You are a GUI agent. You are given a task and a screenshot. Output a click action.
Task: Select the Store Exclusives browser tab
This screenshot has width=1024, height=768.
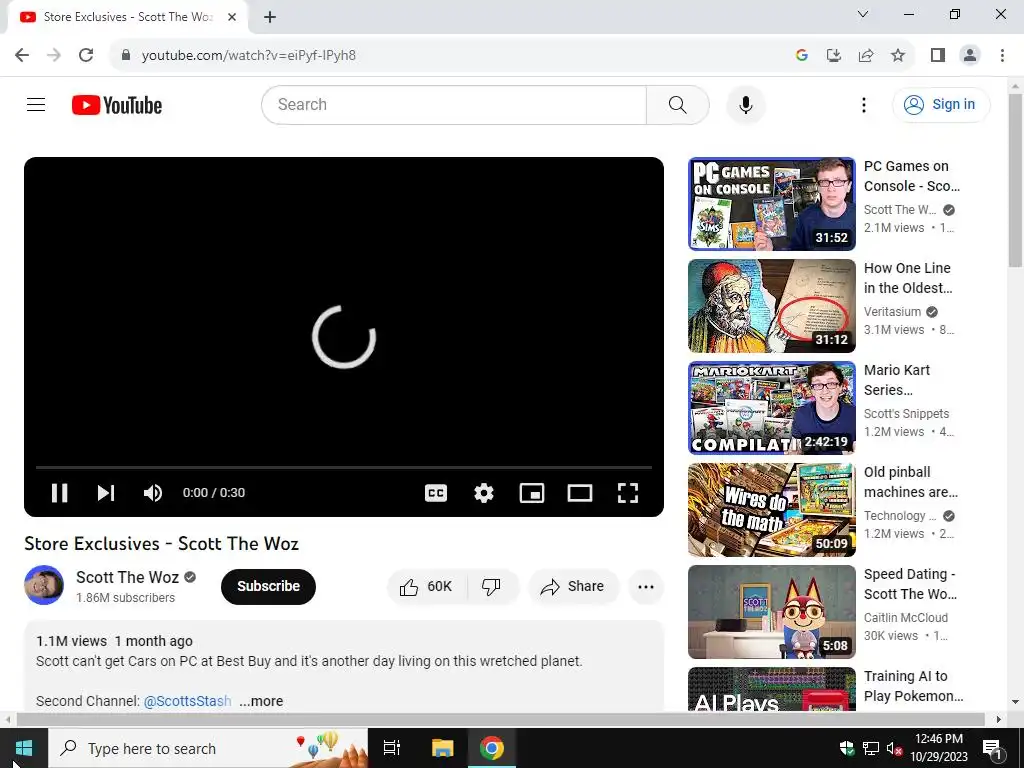click(x=127, y=17)
